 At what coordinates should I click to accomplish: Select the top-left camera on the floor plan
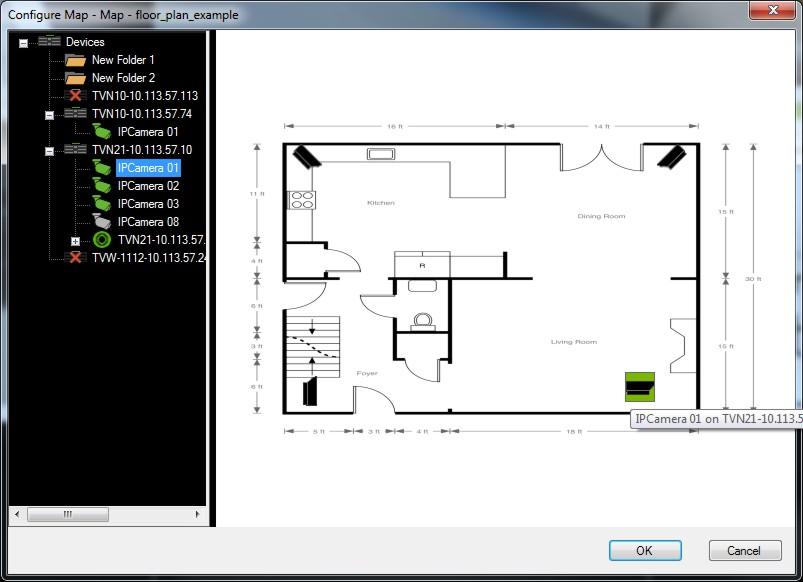coord(306,157)
